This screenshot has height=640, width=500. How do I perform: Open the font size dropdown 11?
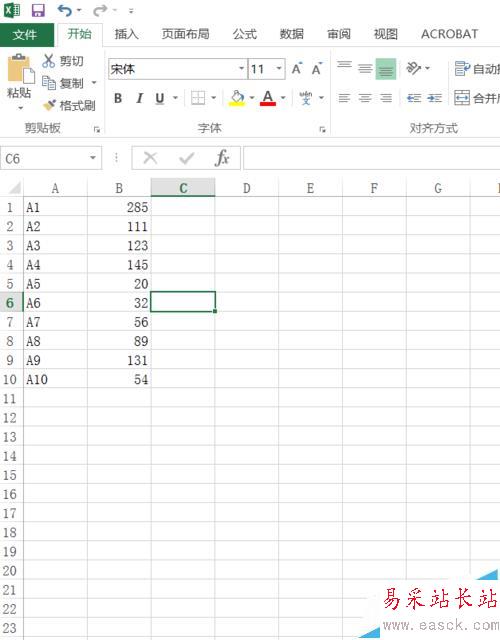pos(279,68)
